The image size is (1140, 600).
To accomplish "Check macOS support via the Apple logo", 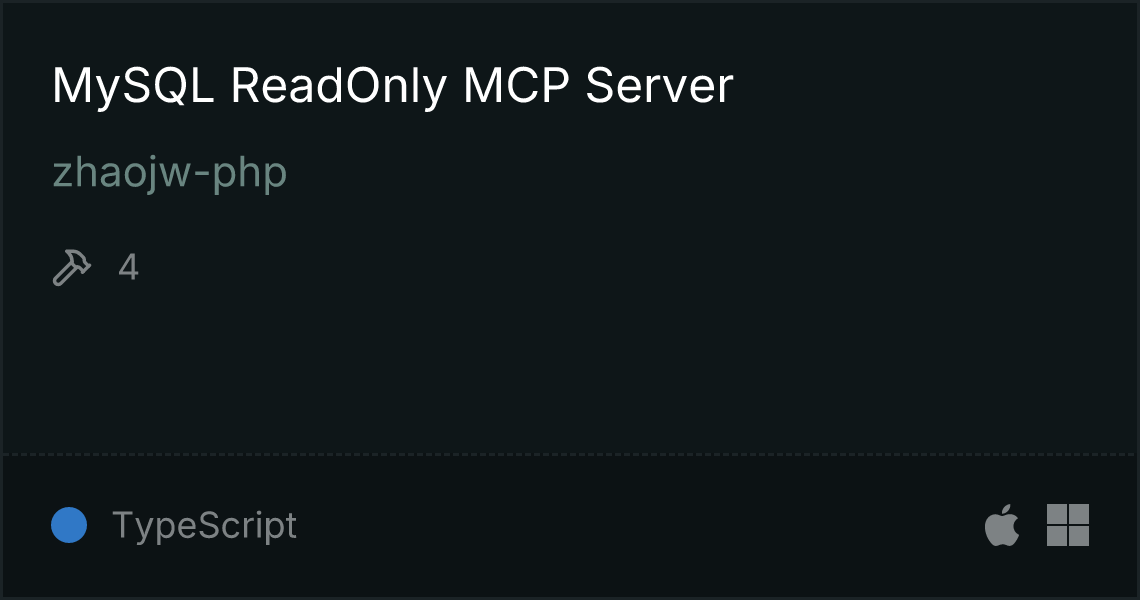I will click(x=1002, y=524).
